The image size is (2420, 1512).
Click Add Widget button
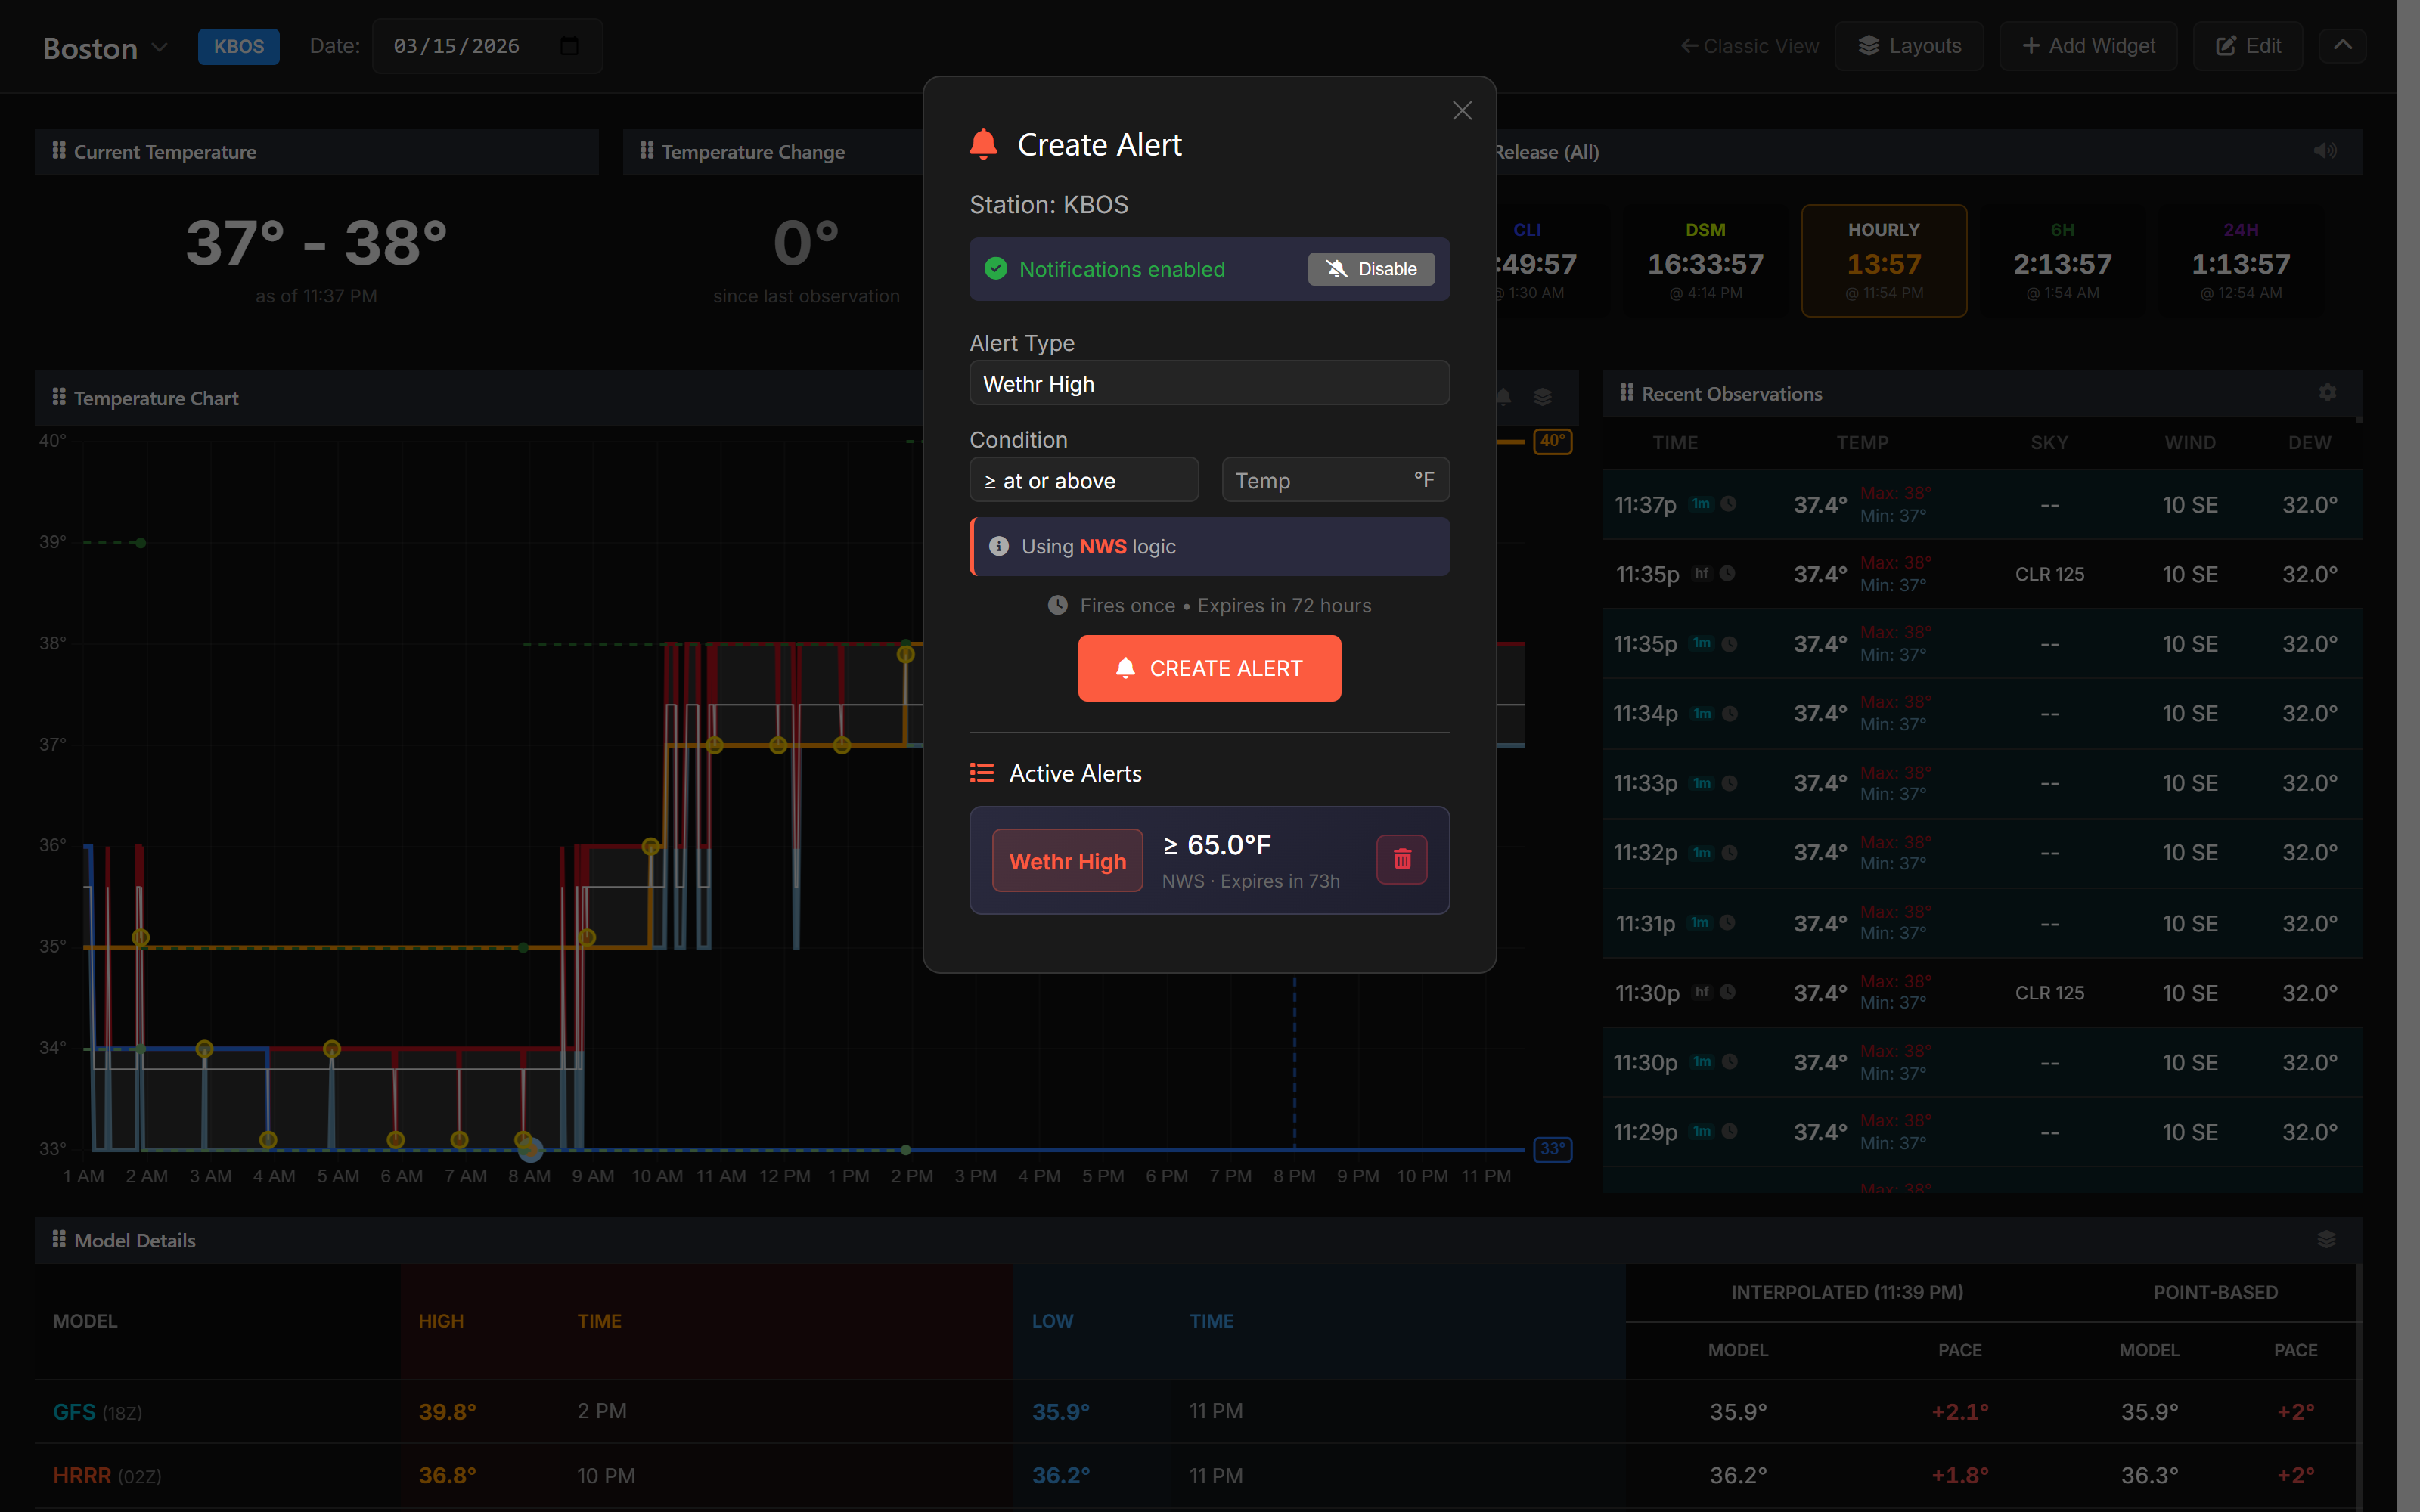point(2088,46)
